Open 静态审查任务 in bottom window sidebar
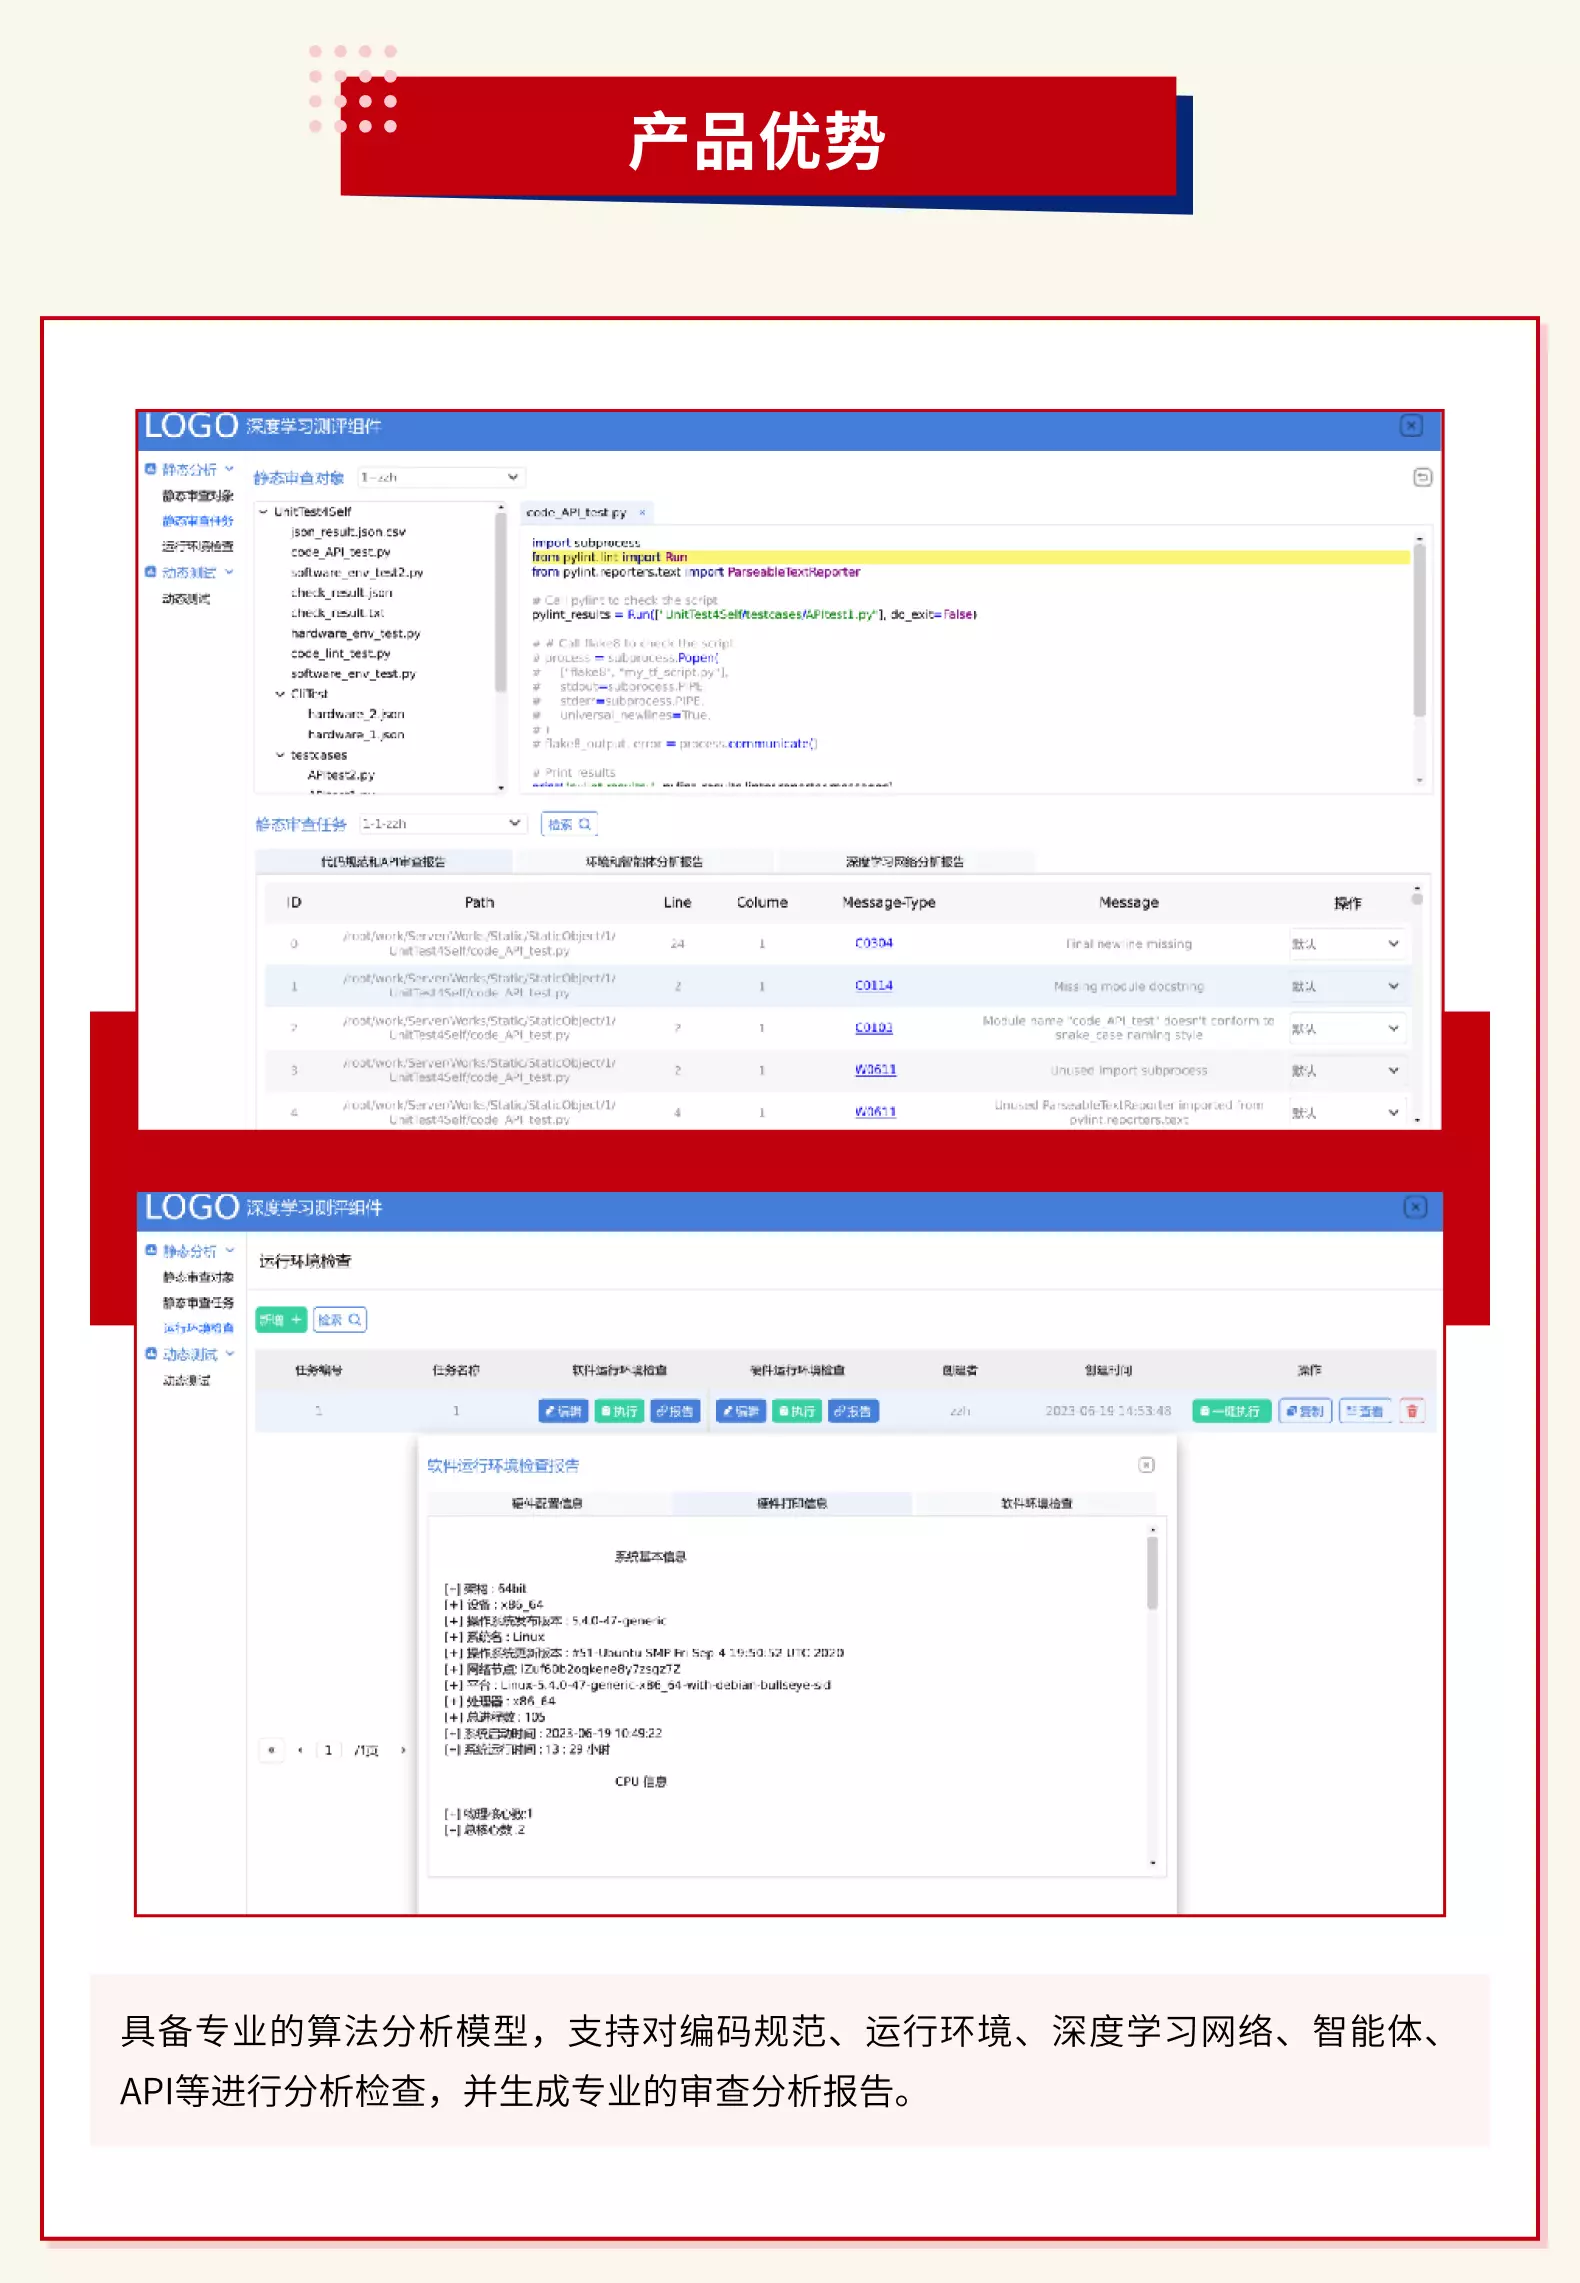 (x=198, y=1303)
